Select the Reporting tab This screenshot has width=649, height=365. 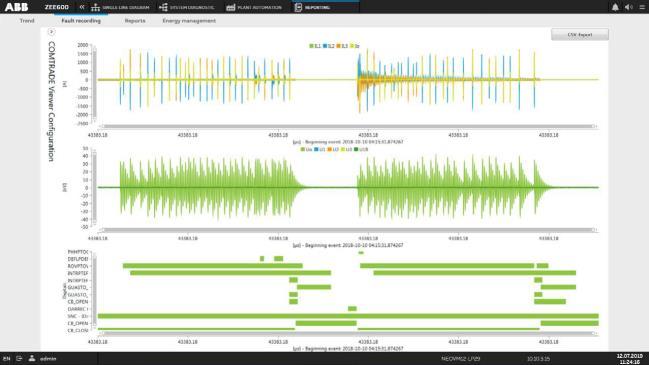[x=325, y=7]
